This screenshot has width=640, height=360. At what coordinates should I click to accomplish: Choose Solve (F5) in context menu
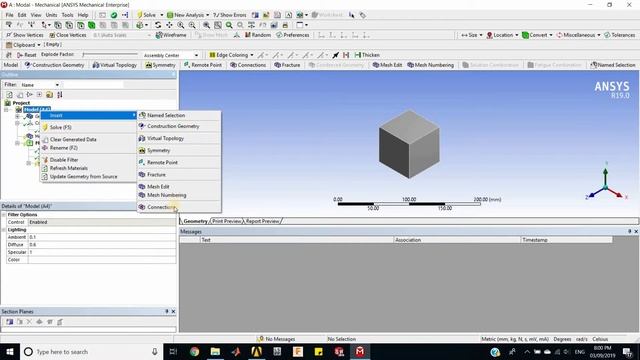[88, 127]
